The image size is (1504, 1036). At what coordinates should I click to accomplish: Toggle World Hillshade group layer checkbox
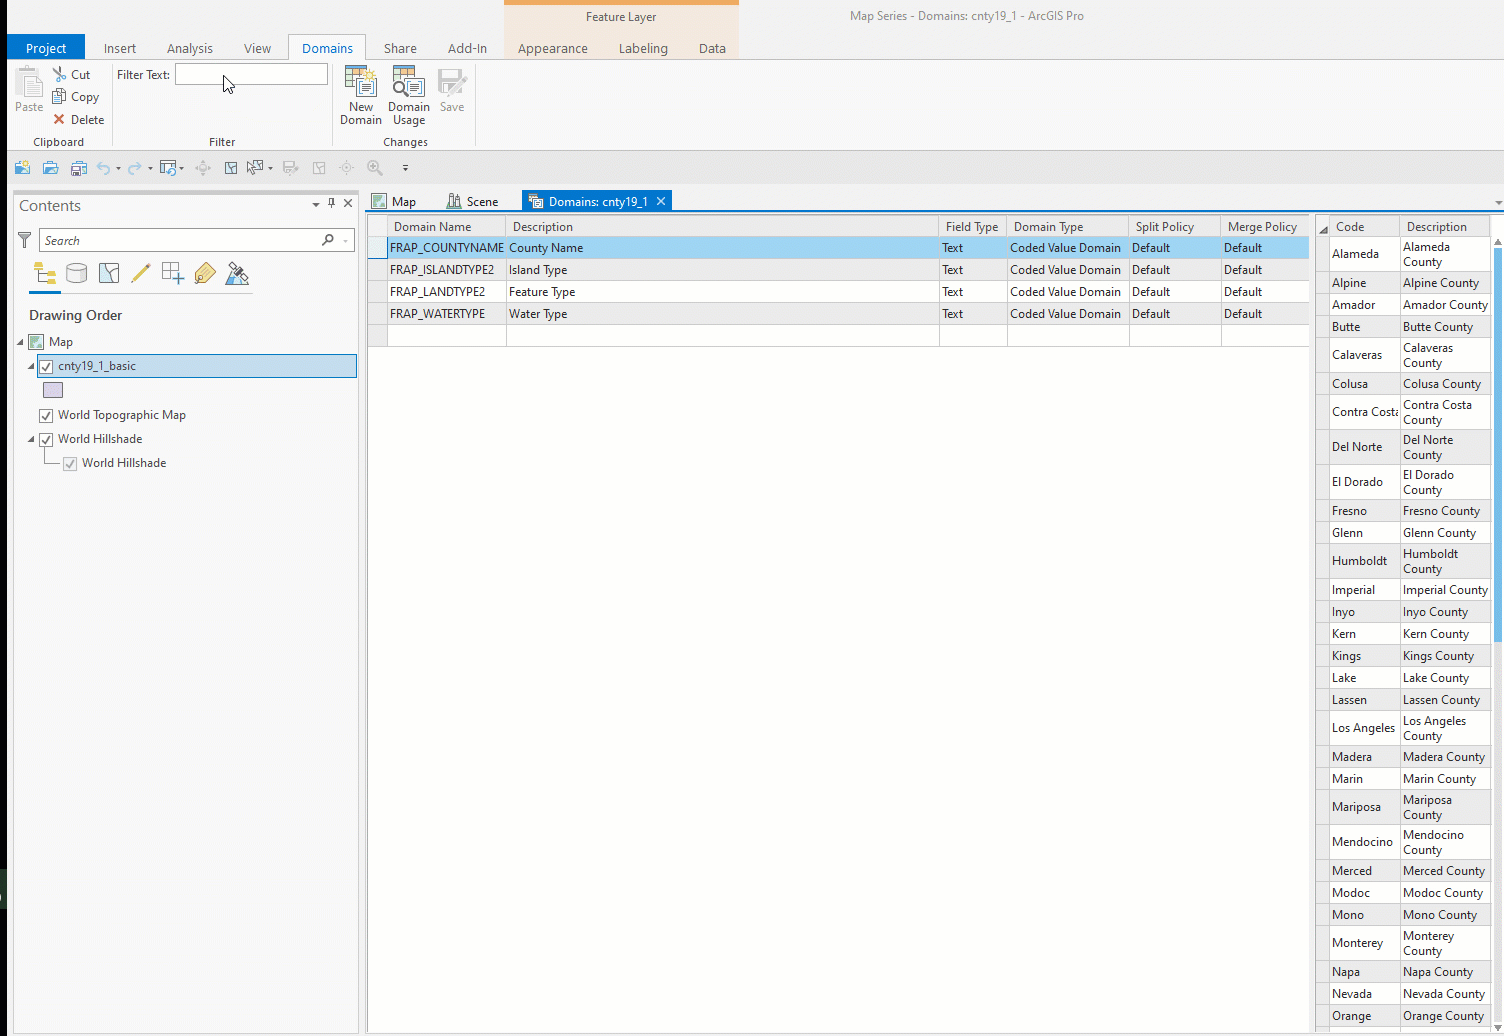click(46, 440)
